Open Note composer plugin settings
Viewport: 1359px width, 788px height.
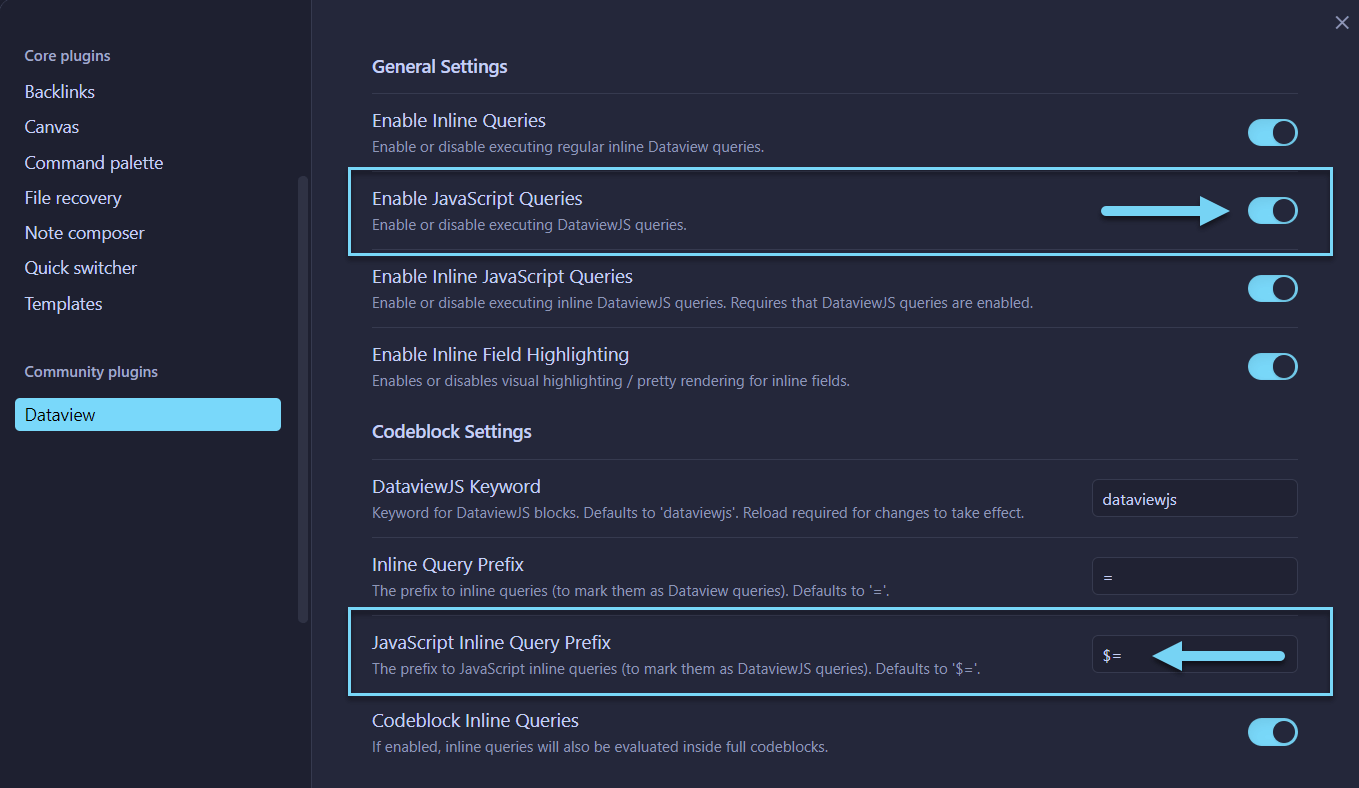point(85,233)
